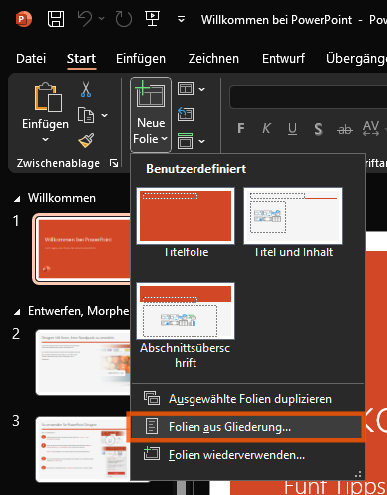
Task: Reset the slide with the reset icon
Action: point(186,114)
